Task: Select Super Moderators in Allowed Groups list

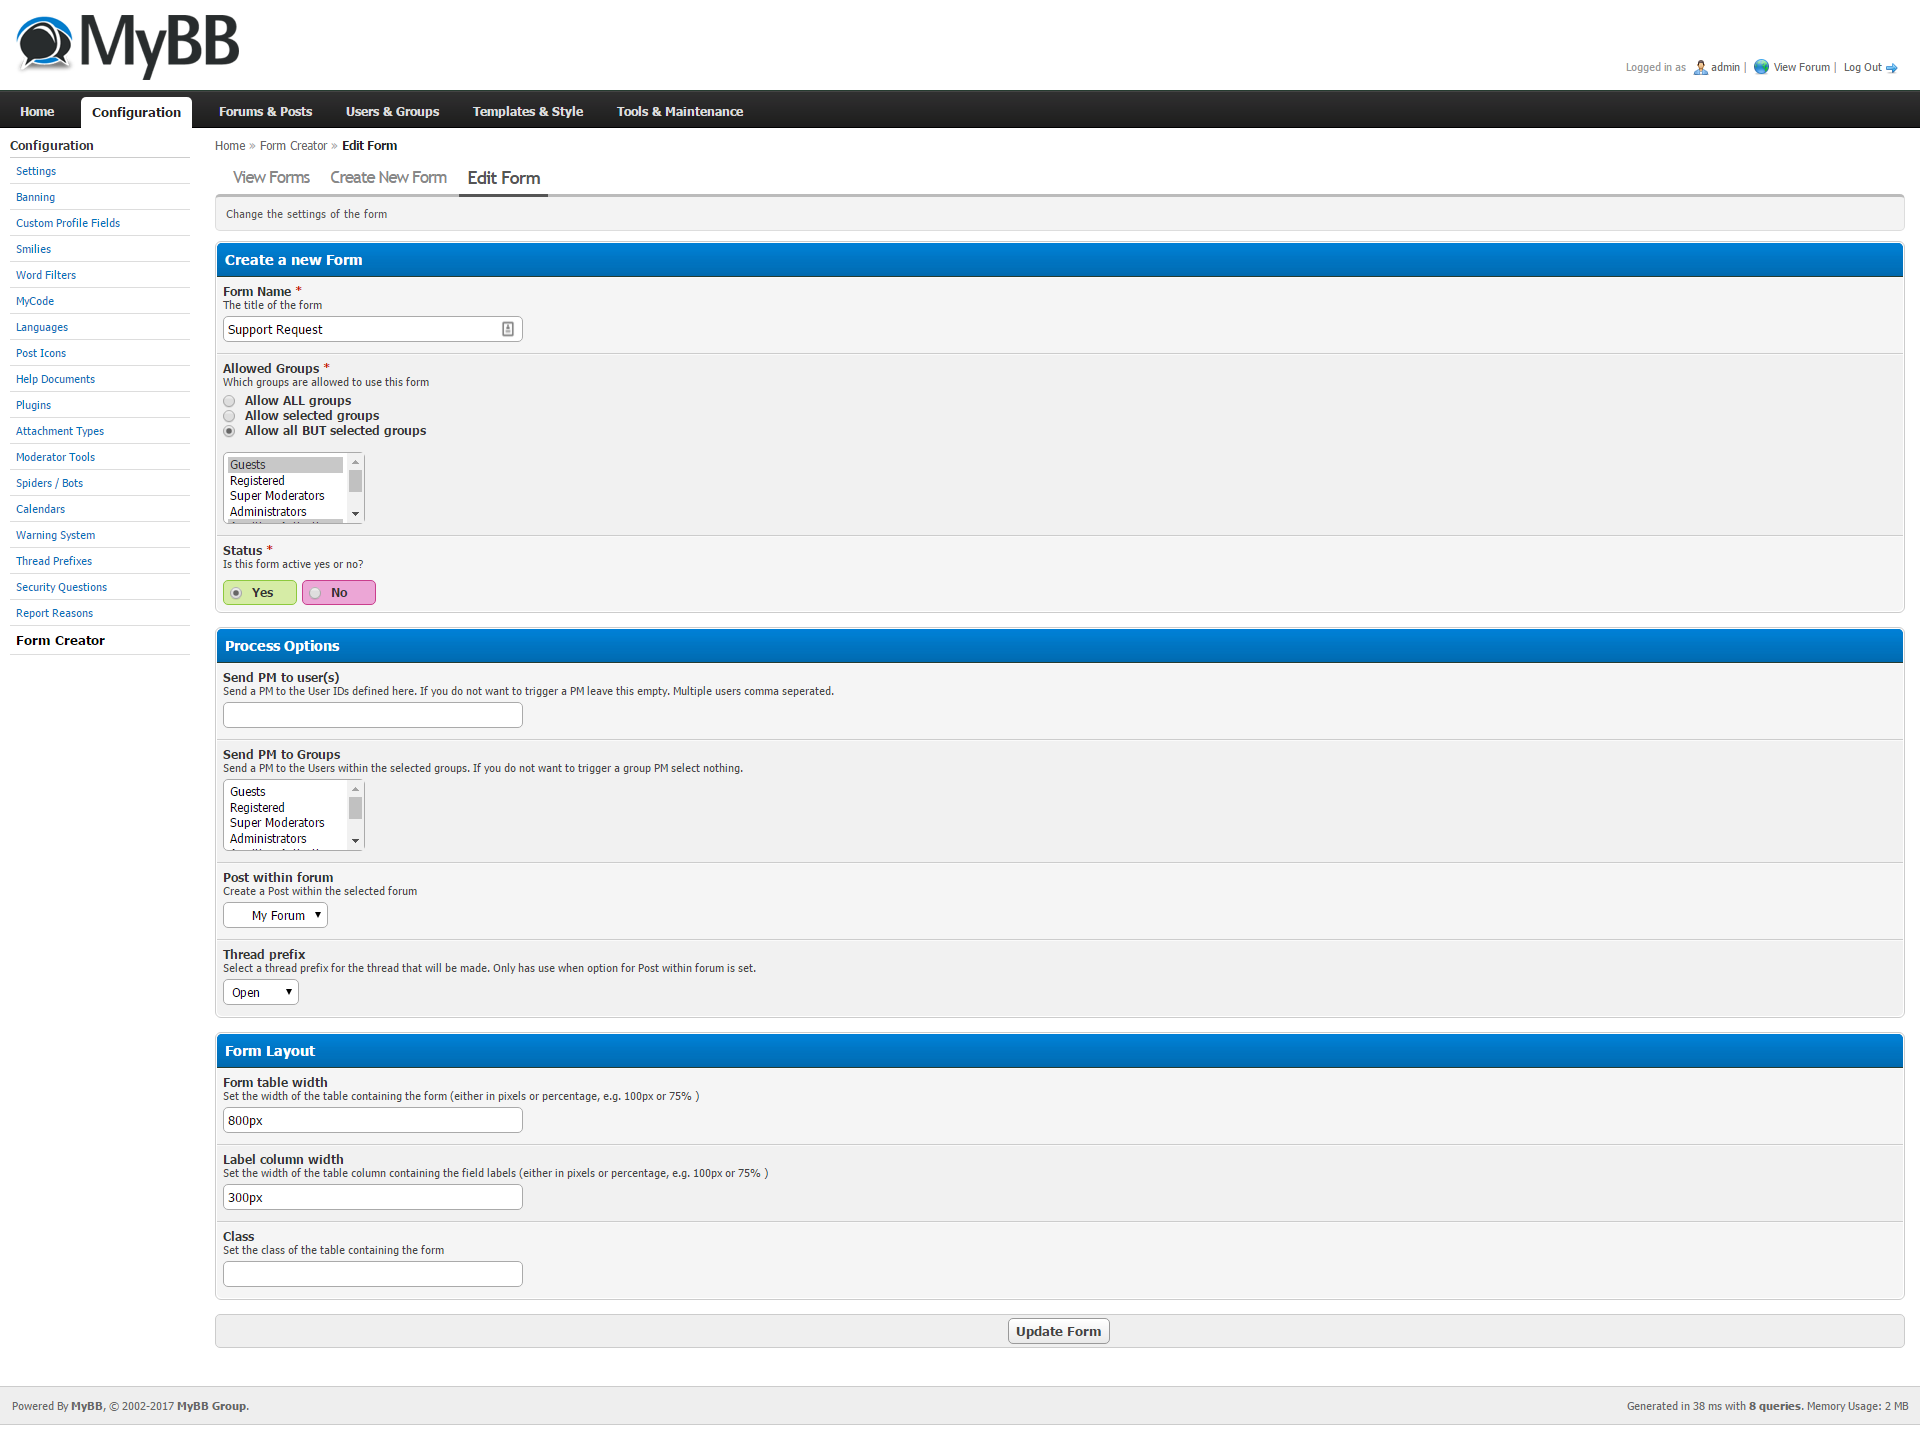Action: (277, 496)
